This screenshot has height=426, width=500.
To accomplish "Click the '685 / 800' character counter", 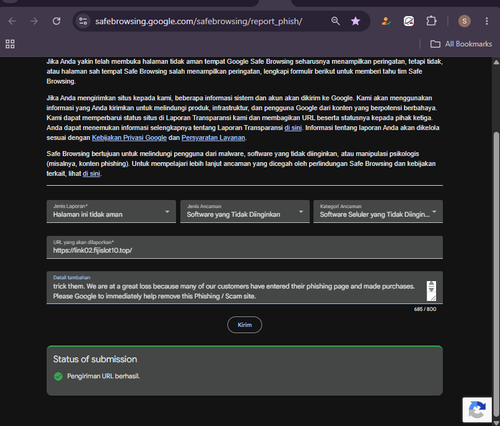I will pos(425,309).
